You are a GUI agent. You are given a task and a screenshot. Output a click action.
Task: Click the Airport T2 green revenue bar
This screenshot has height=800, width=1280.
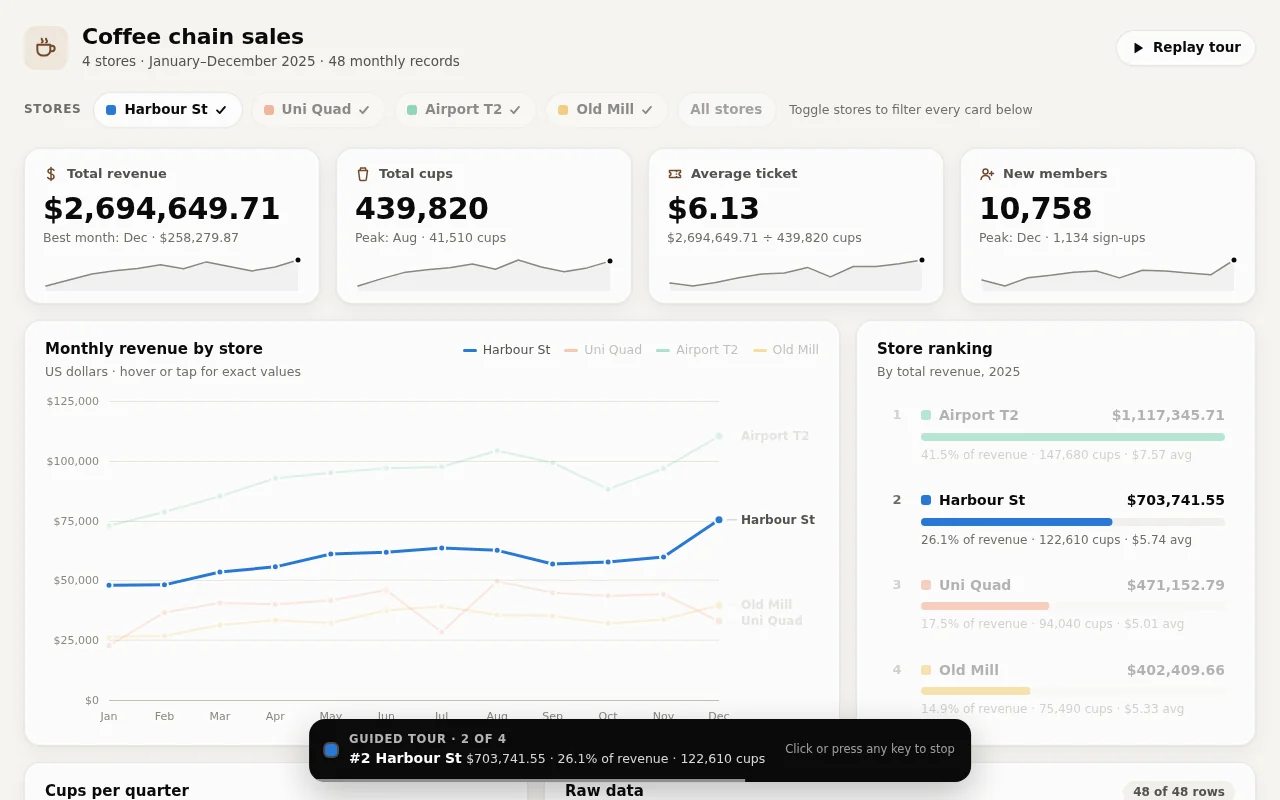(1073, 437)
